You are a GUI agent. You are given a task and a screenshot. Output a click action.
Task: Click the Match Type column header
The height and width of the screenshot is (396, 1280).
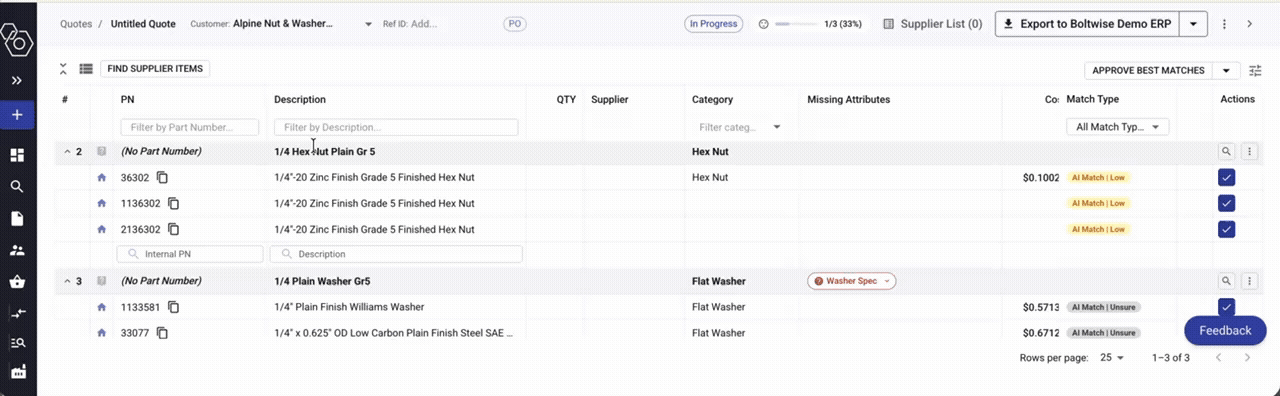pyautogui.click(x=1092, y=99)
